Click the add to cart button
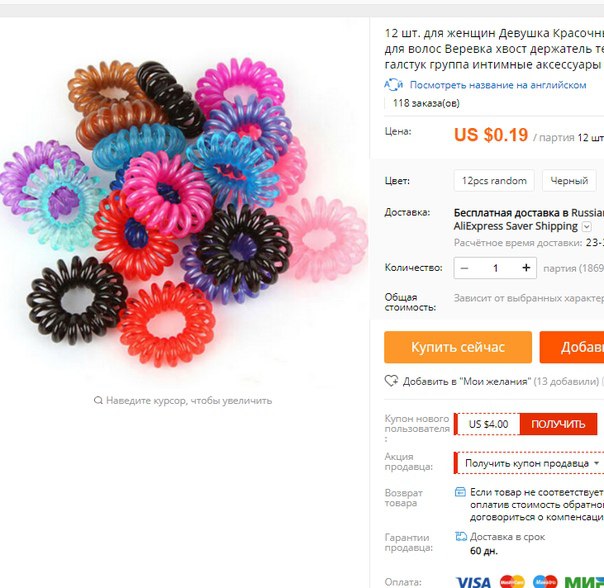 (572, 347)
